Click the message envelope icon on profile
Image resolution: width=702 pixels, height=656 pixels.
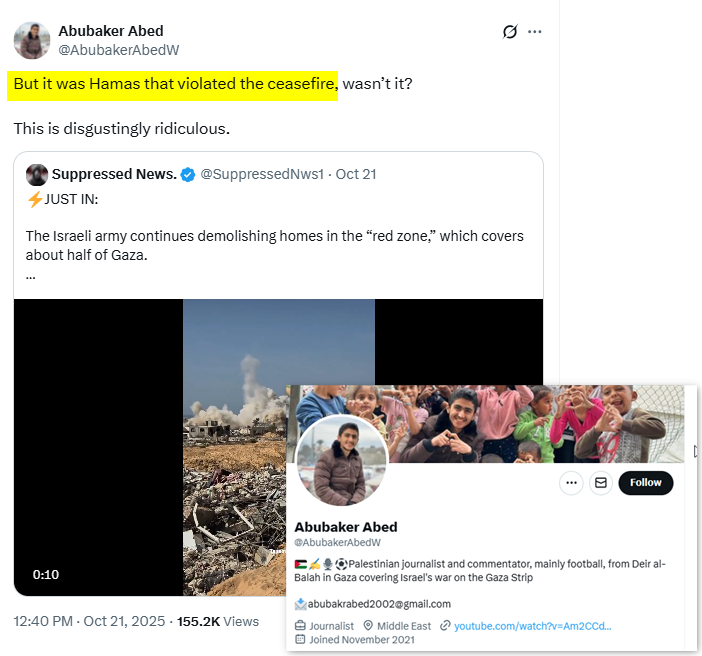pos(601,482)
